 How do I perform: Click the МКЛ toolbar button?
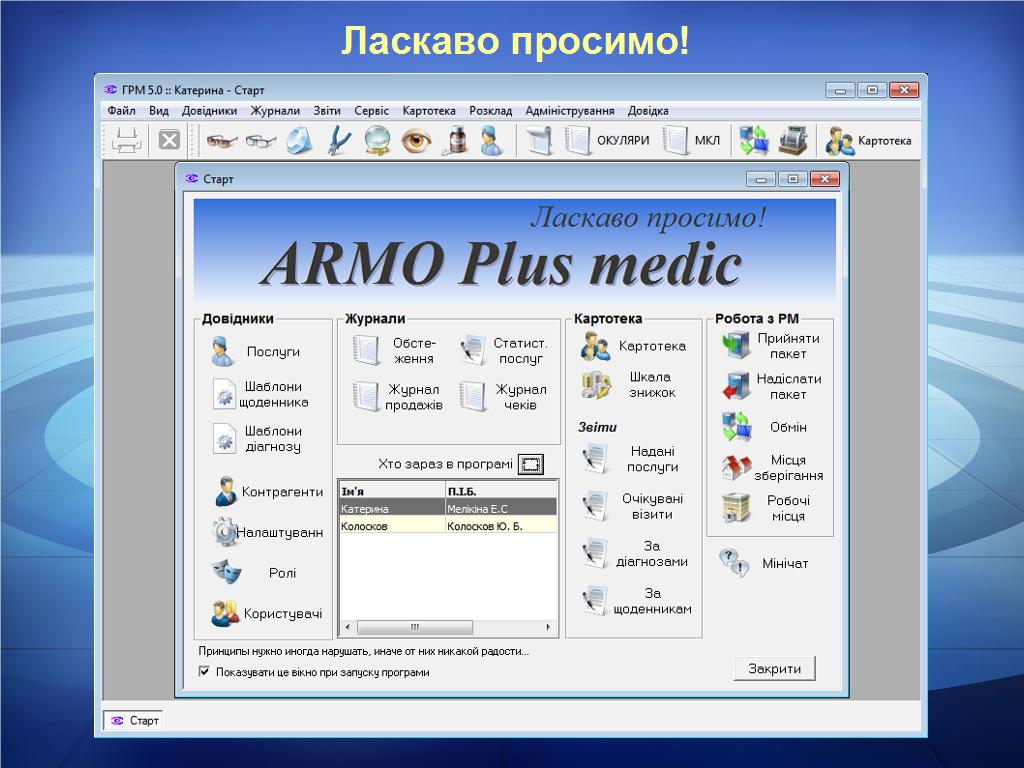693,141
